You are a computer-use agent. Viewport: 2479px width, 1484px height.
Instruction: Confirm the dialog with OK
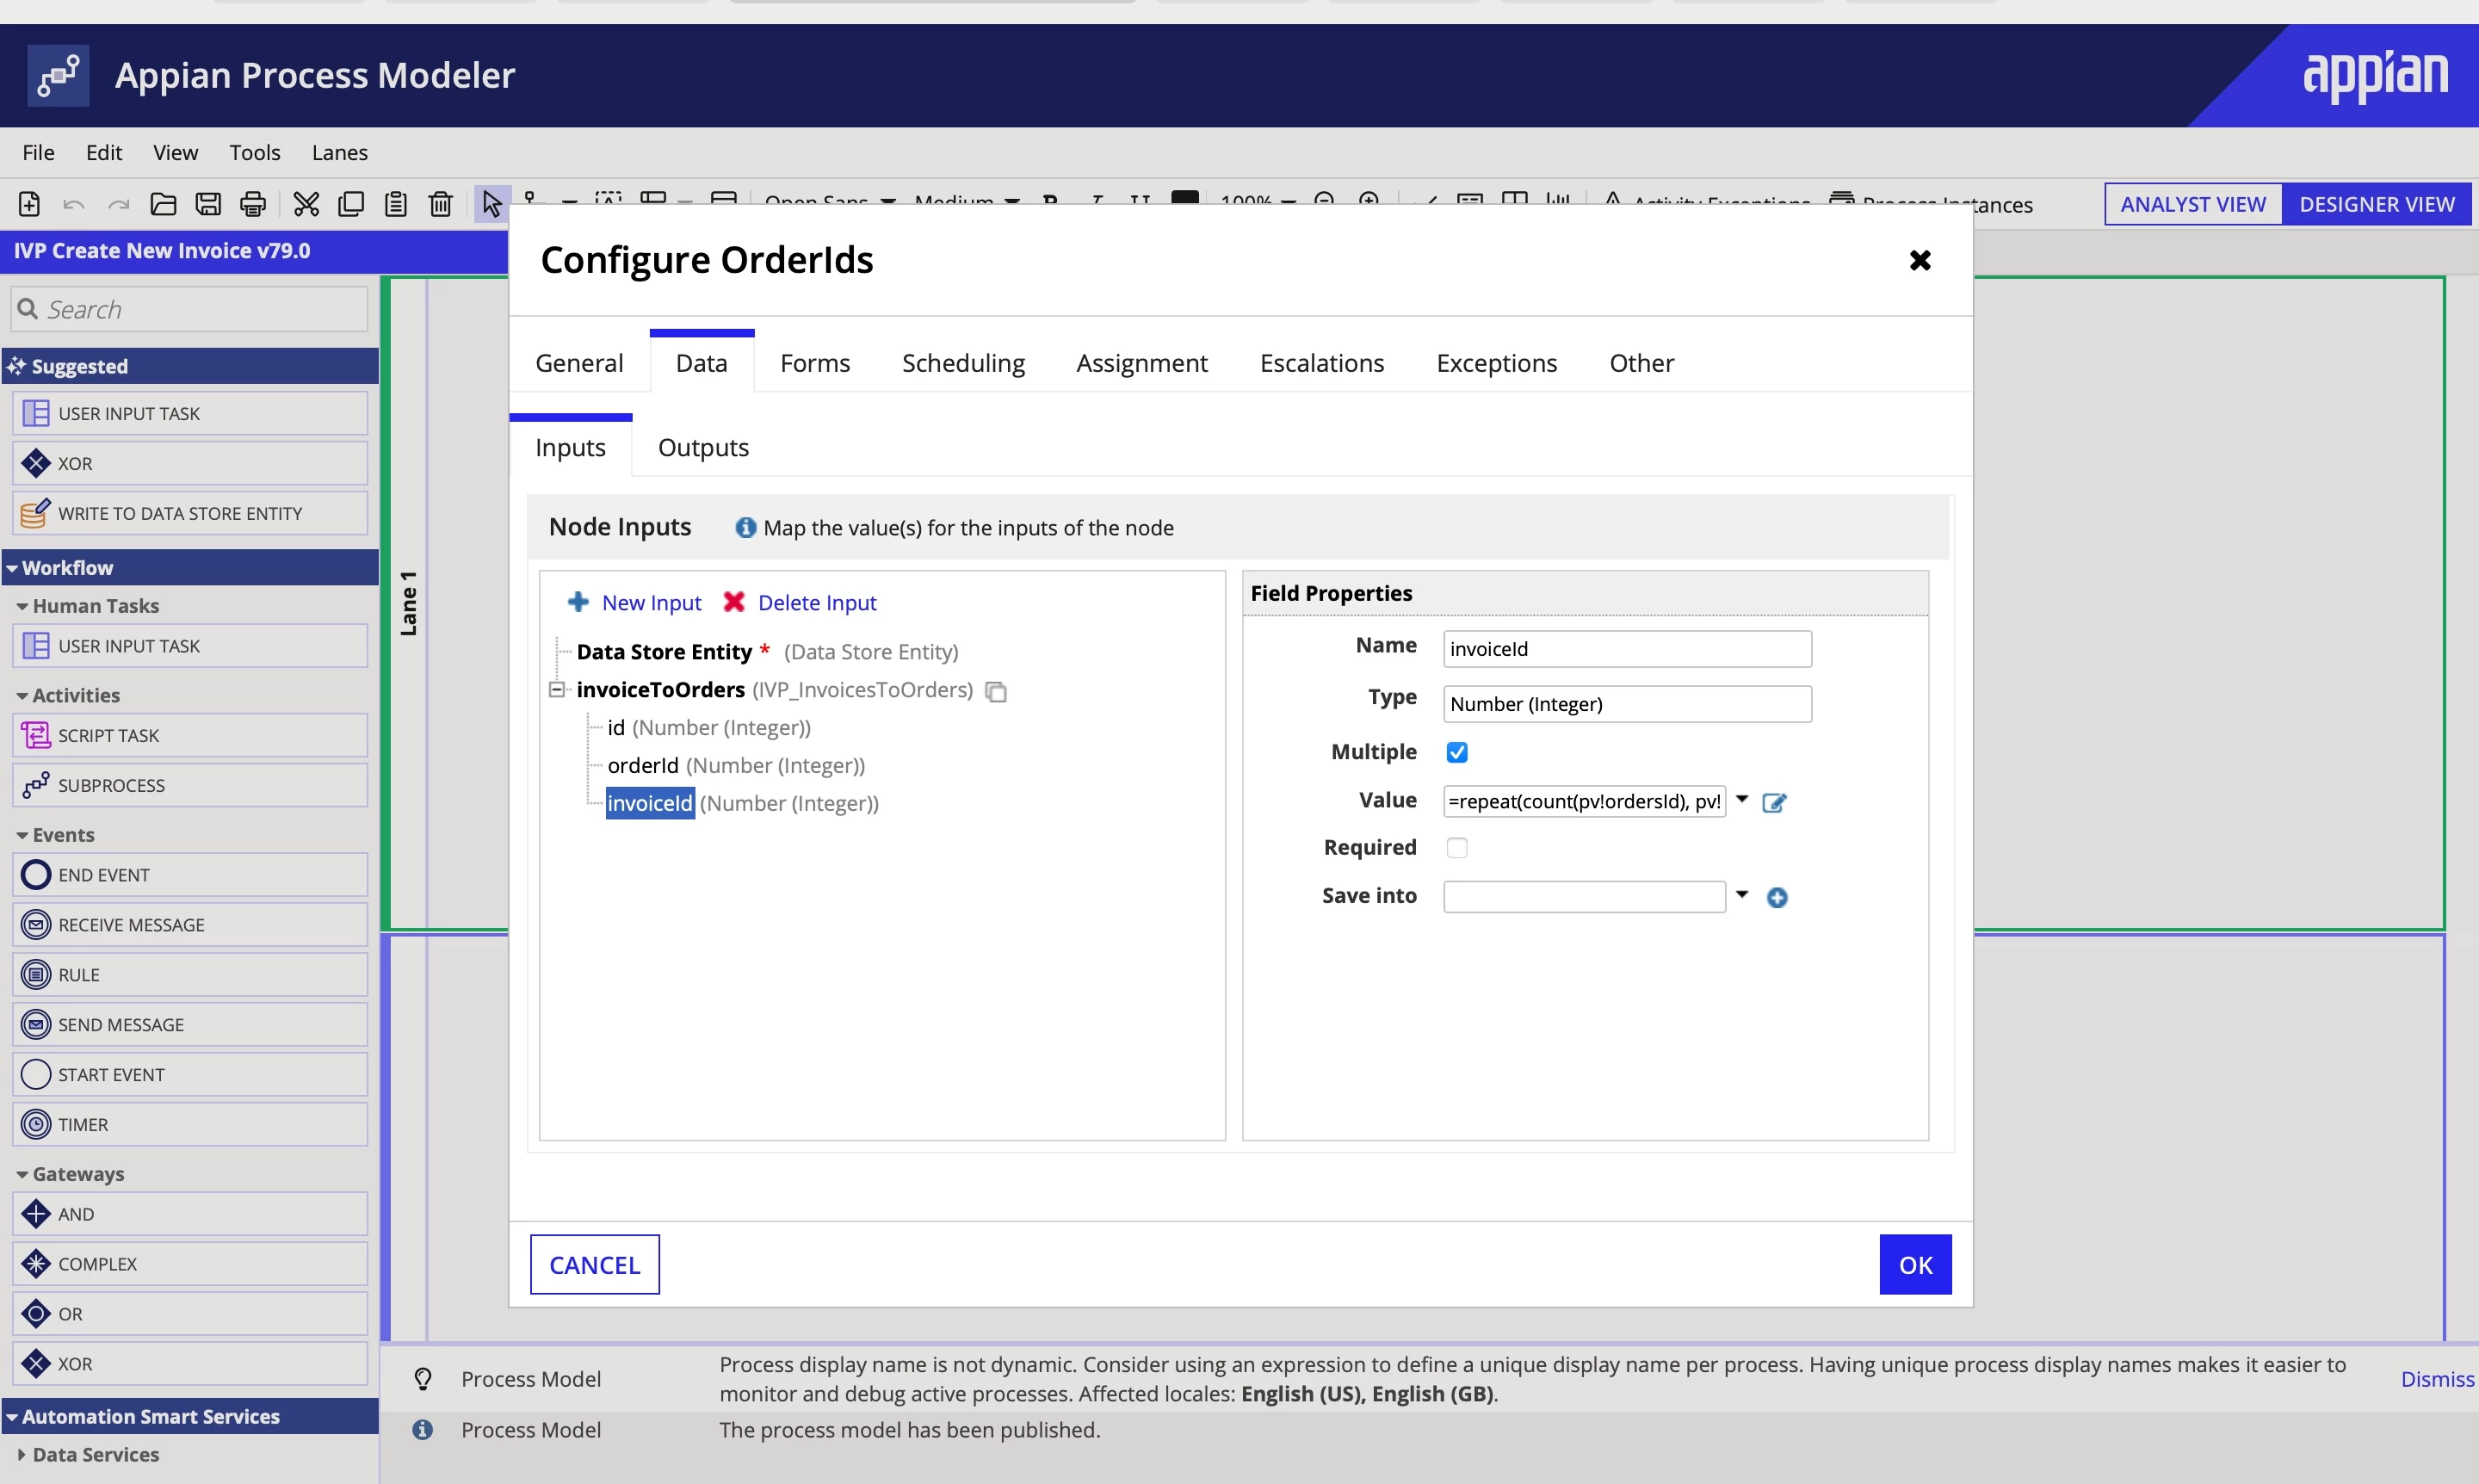[x=1915, y=1265]
